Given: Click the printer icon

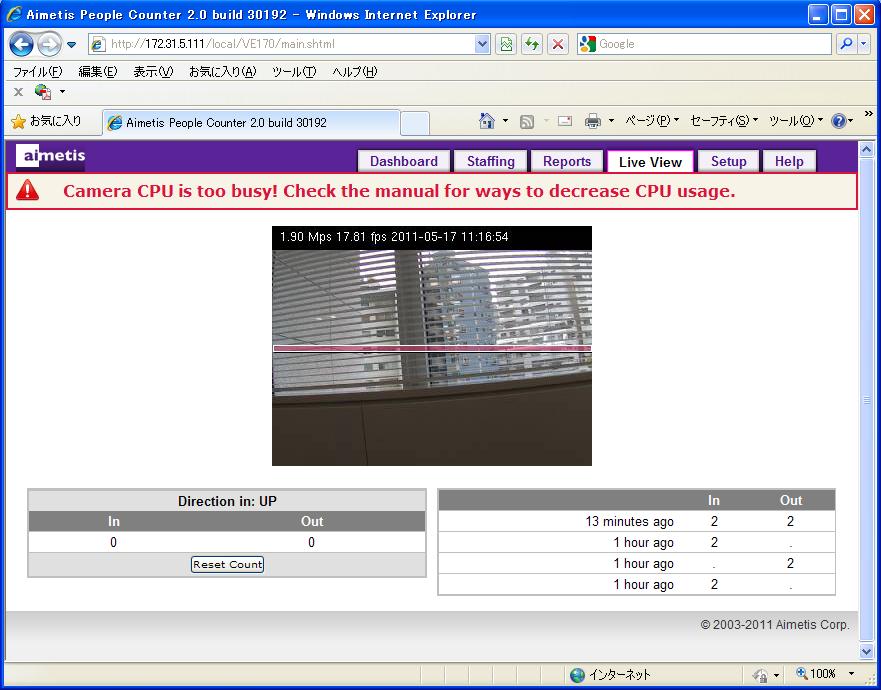Looking at the screenshot, I should pyautogui.click(x=593, y=121).
